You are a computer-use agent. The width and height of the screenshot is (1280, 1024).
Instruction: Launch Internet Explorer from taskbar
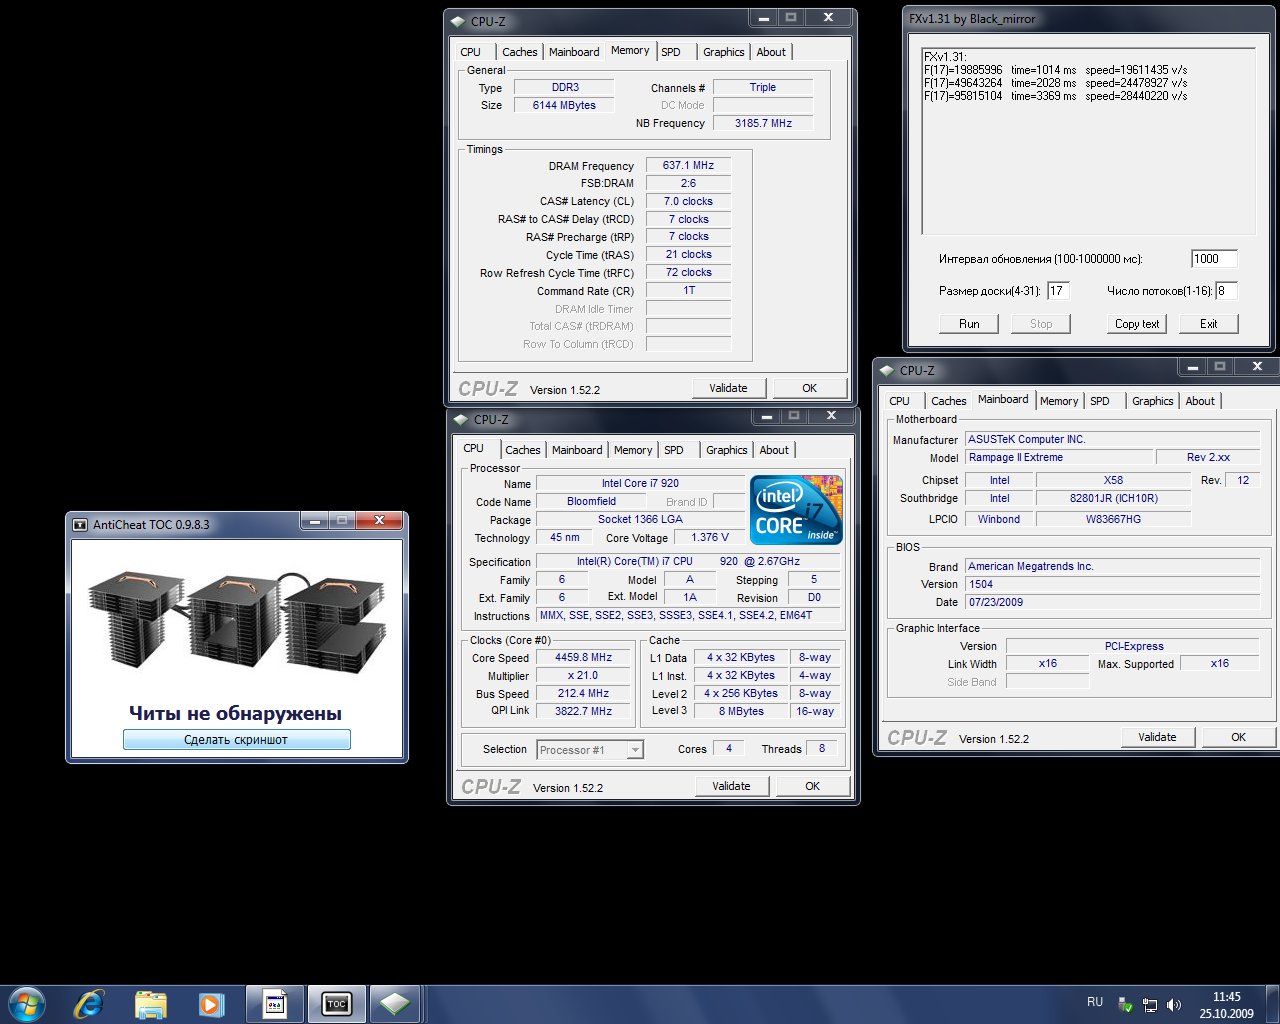[x=89, y=1004]
